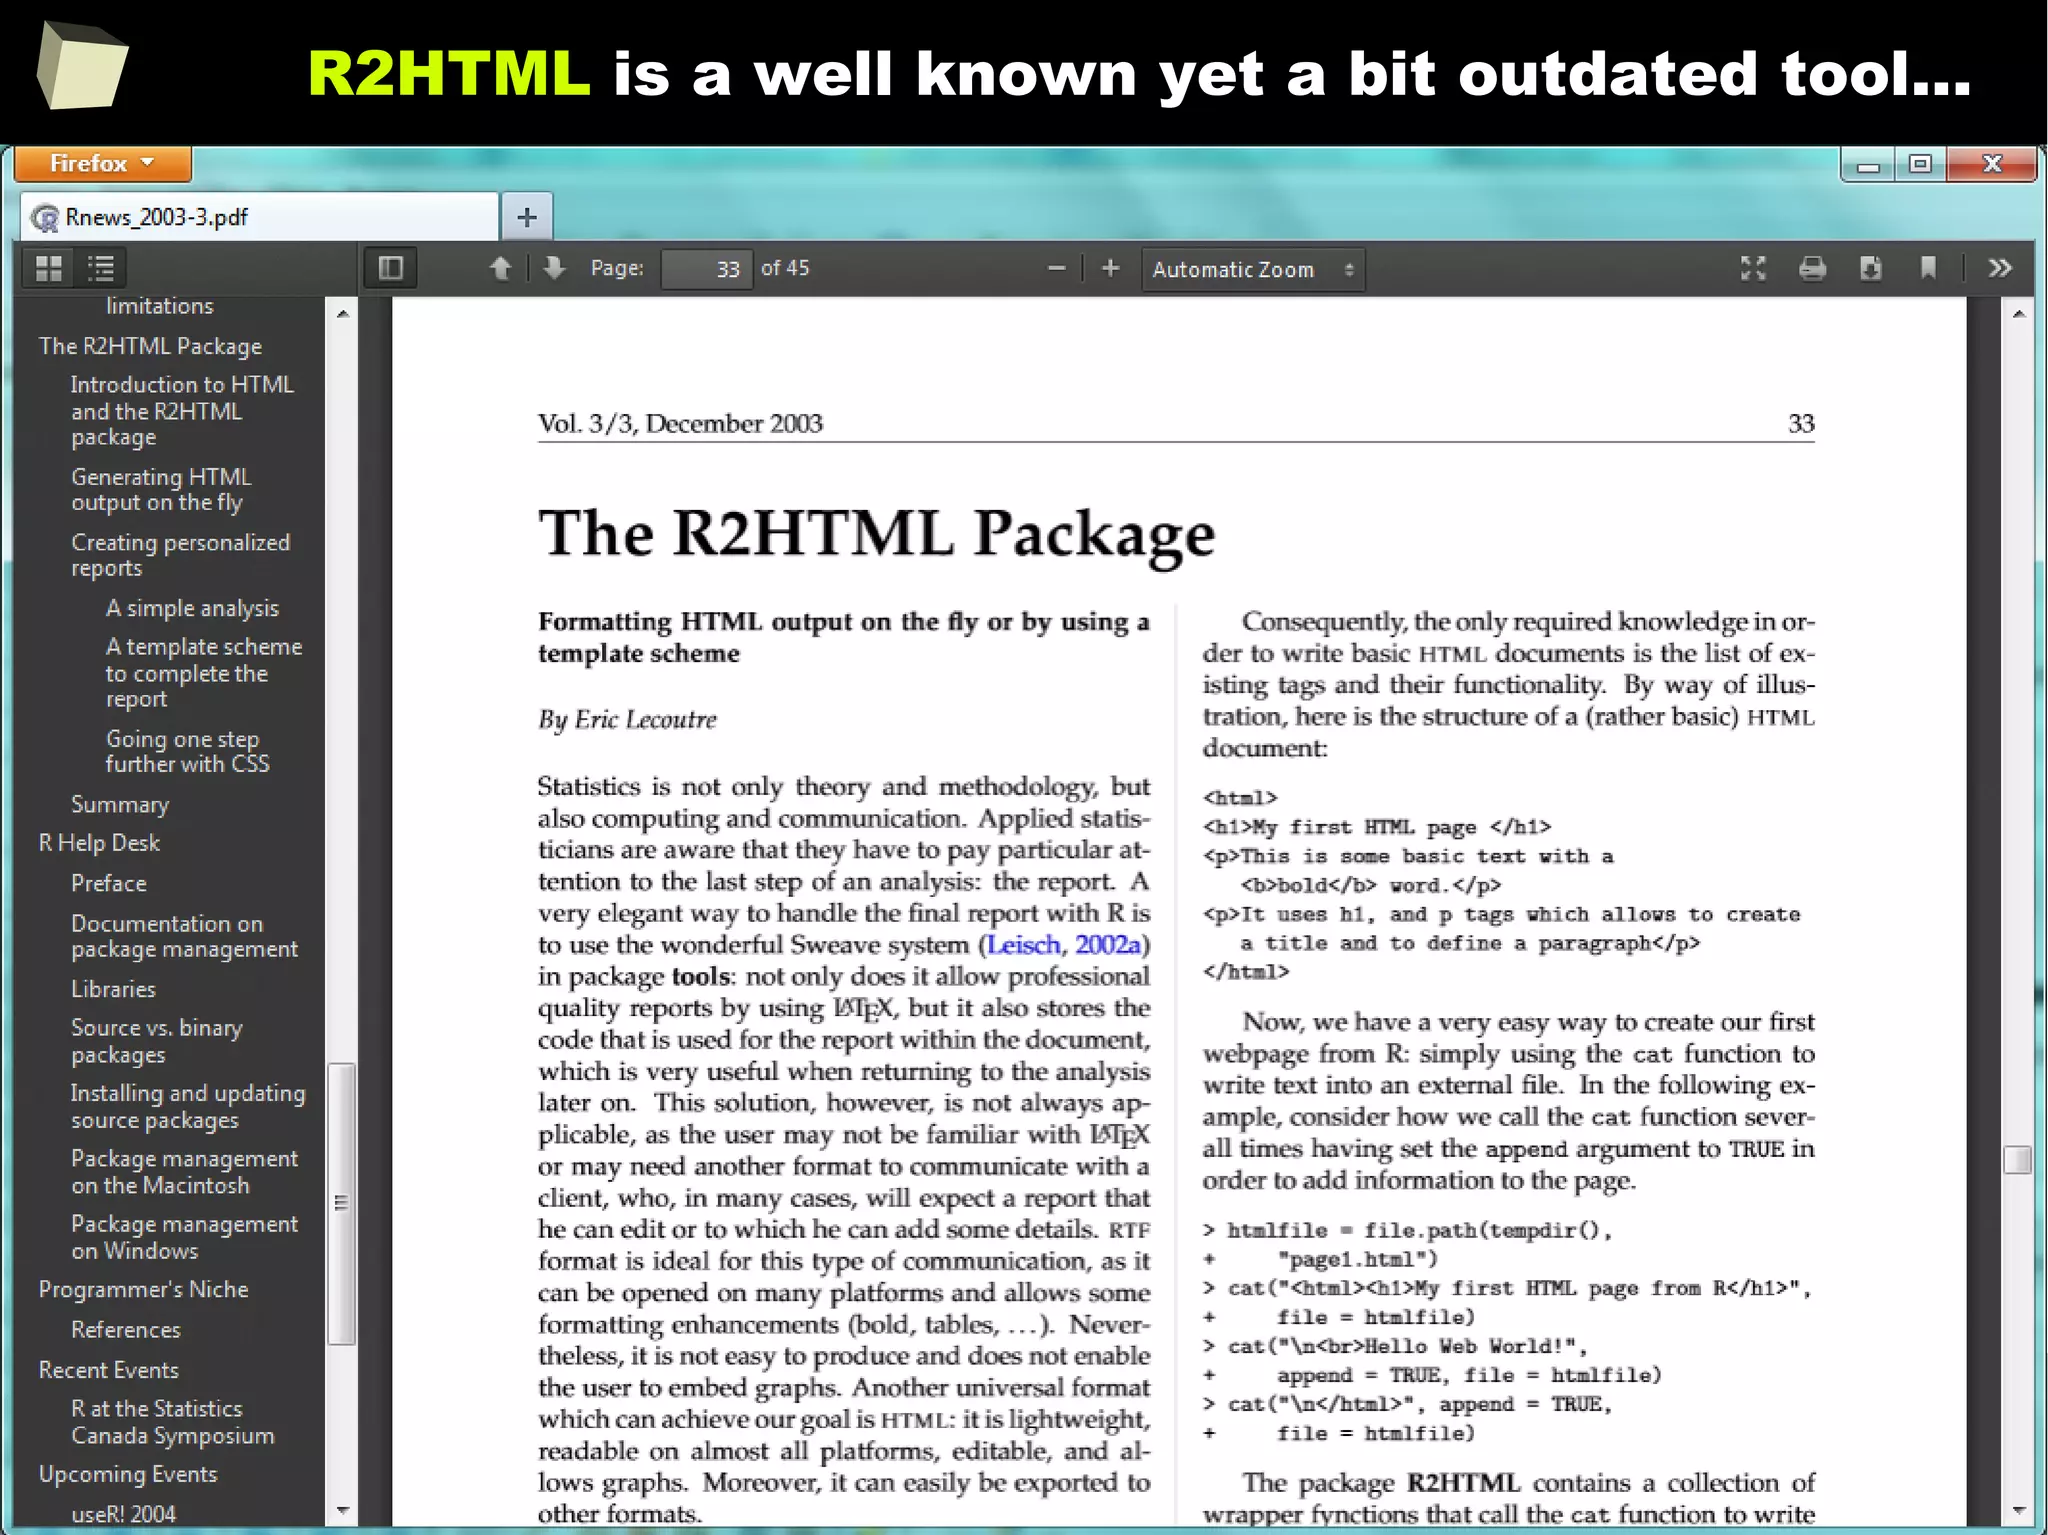Select 'References' outline entry

pos(125,1330)
